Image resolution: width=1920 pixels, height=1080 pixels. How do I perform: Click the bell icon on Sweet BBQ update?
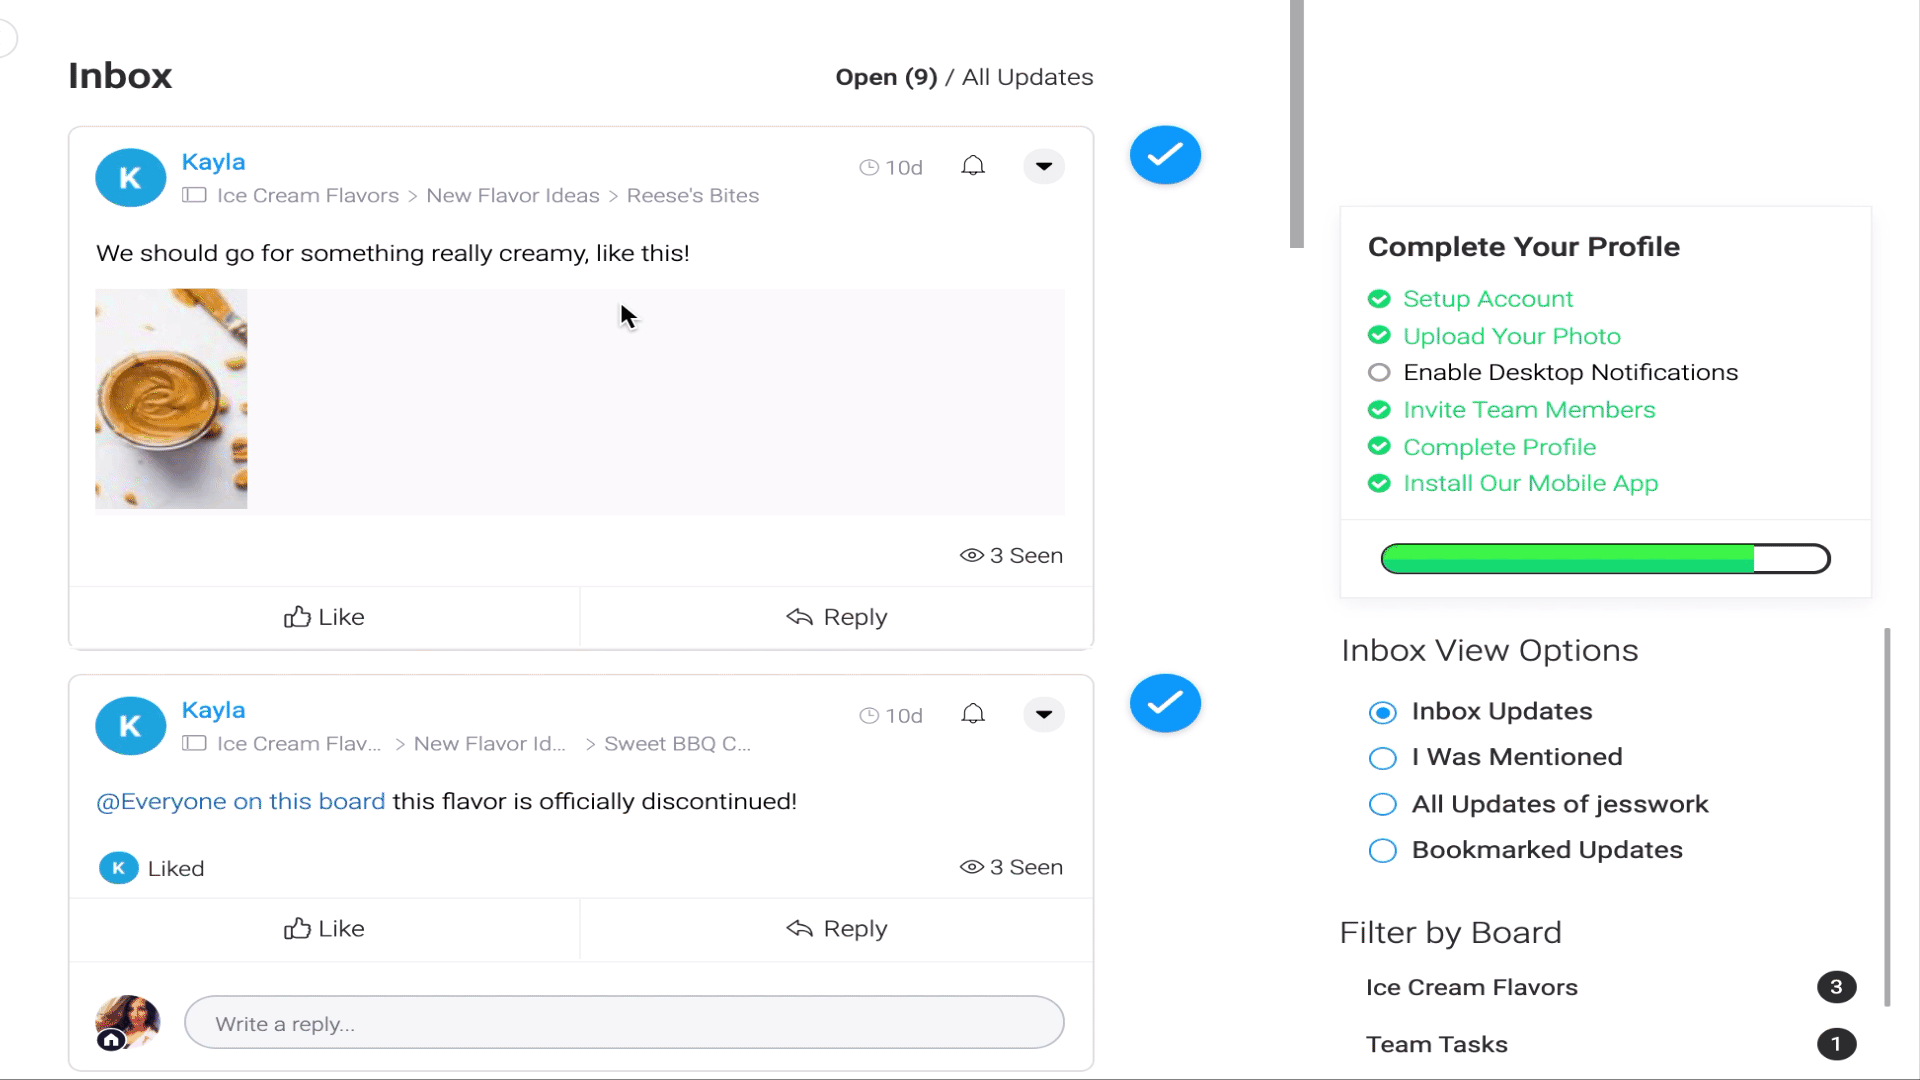(x=973, y=714)
